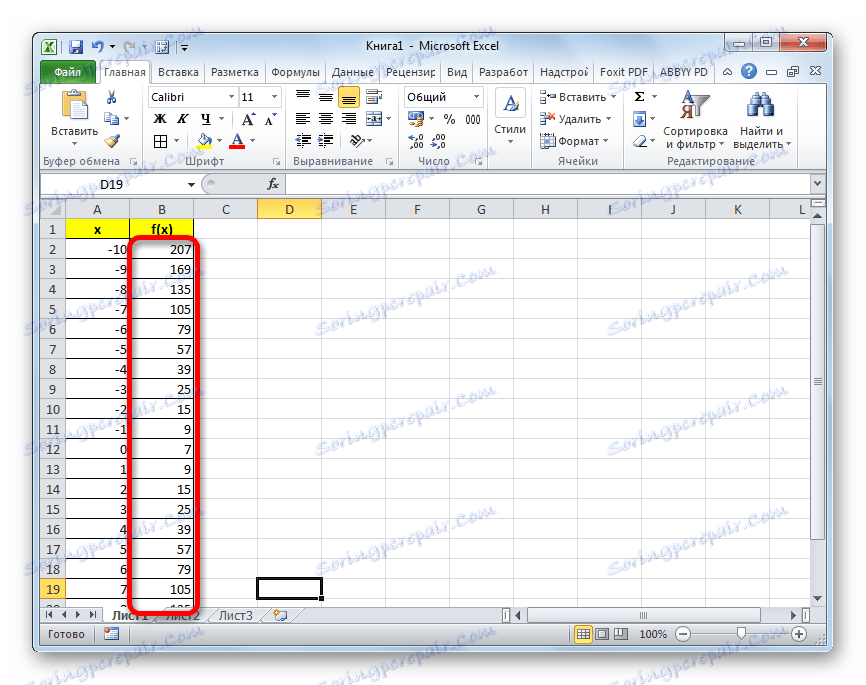Image resolution: width=866 pixels, height=685 pixels.
Task: Apply percent style format
Action: pos(450,119)
